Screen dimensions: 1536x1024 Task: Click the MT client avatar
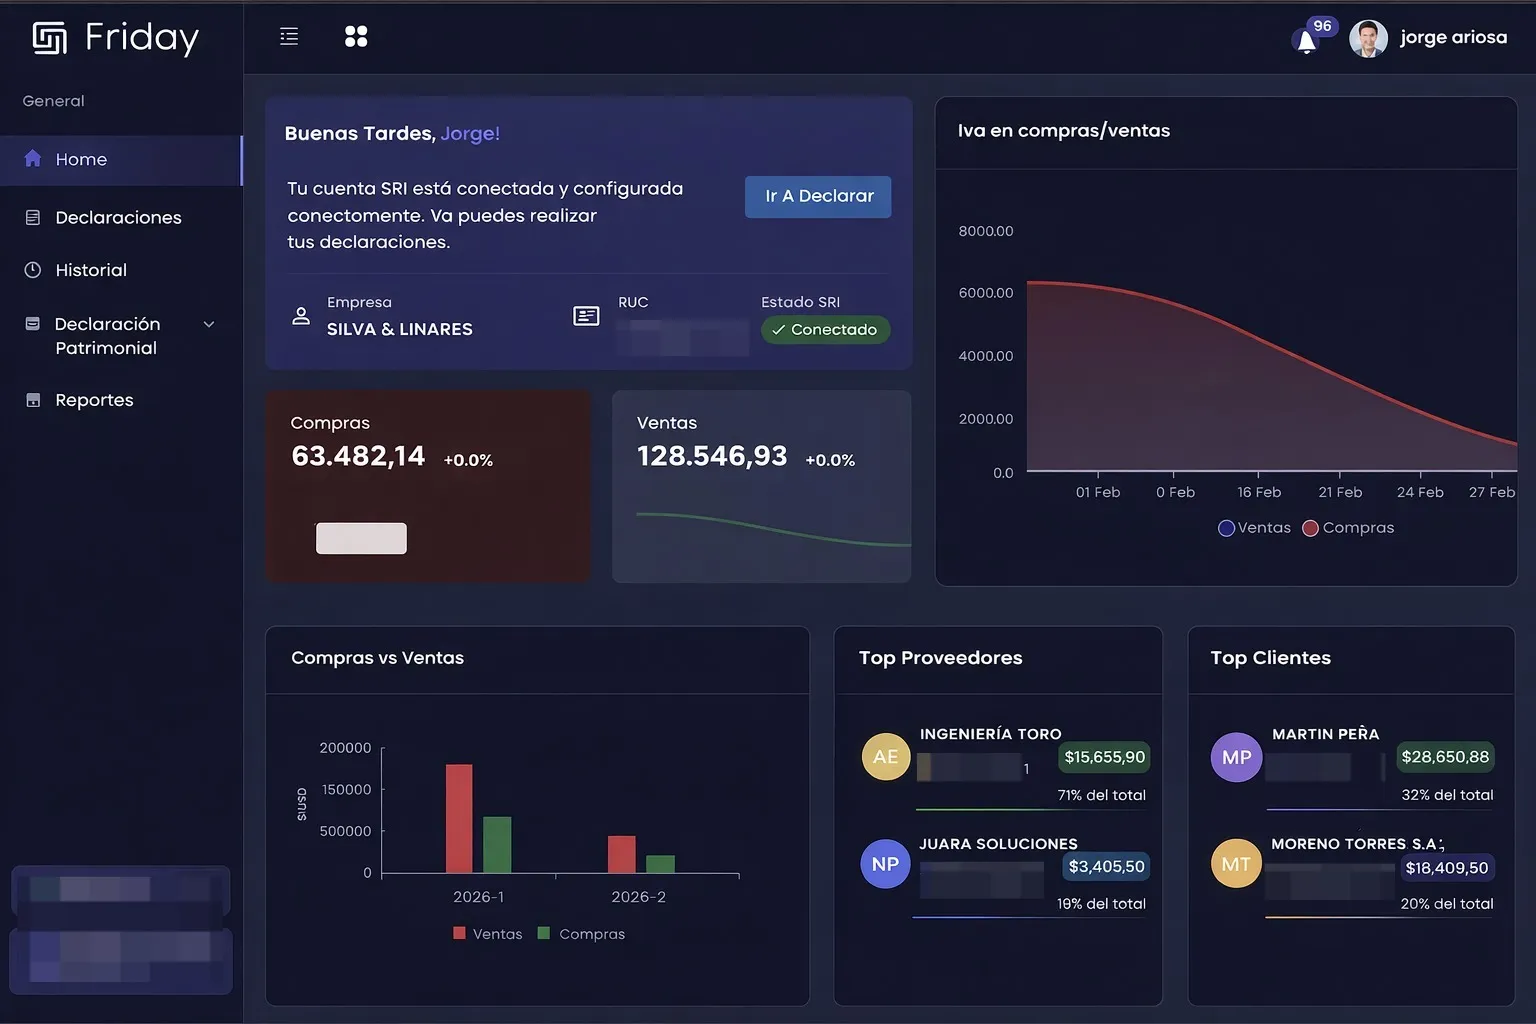[x=1236, y=864]
